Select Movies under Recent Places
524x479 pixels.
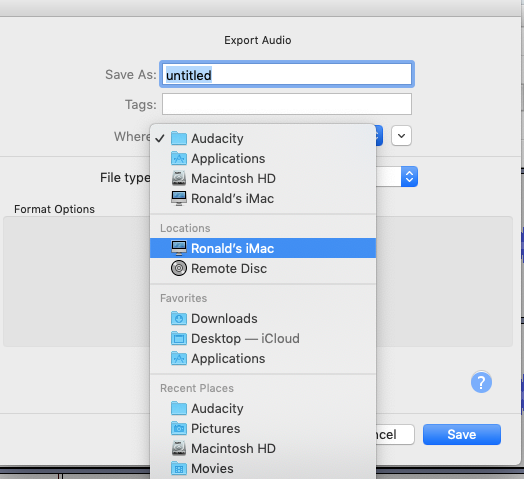pyautogui.click(x=263, y=469)
